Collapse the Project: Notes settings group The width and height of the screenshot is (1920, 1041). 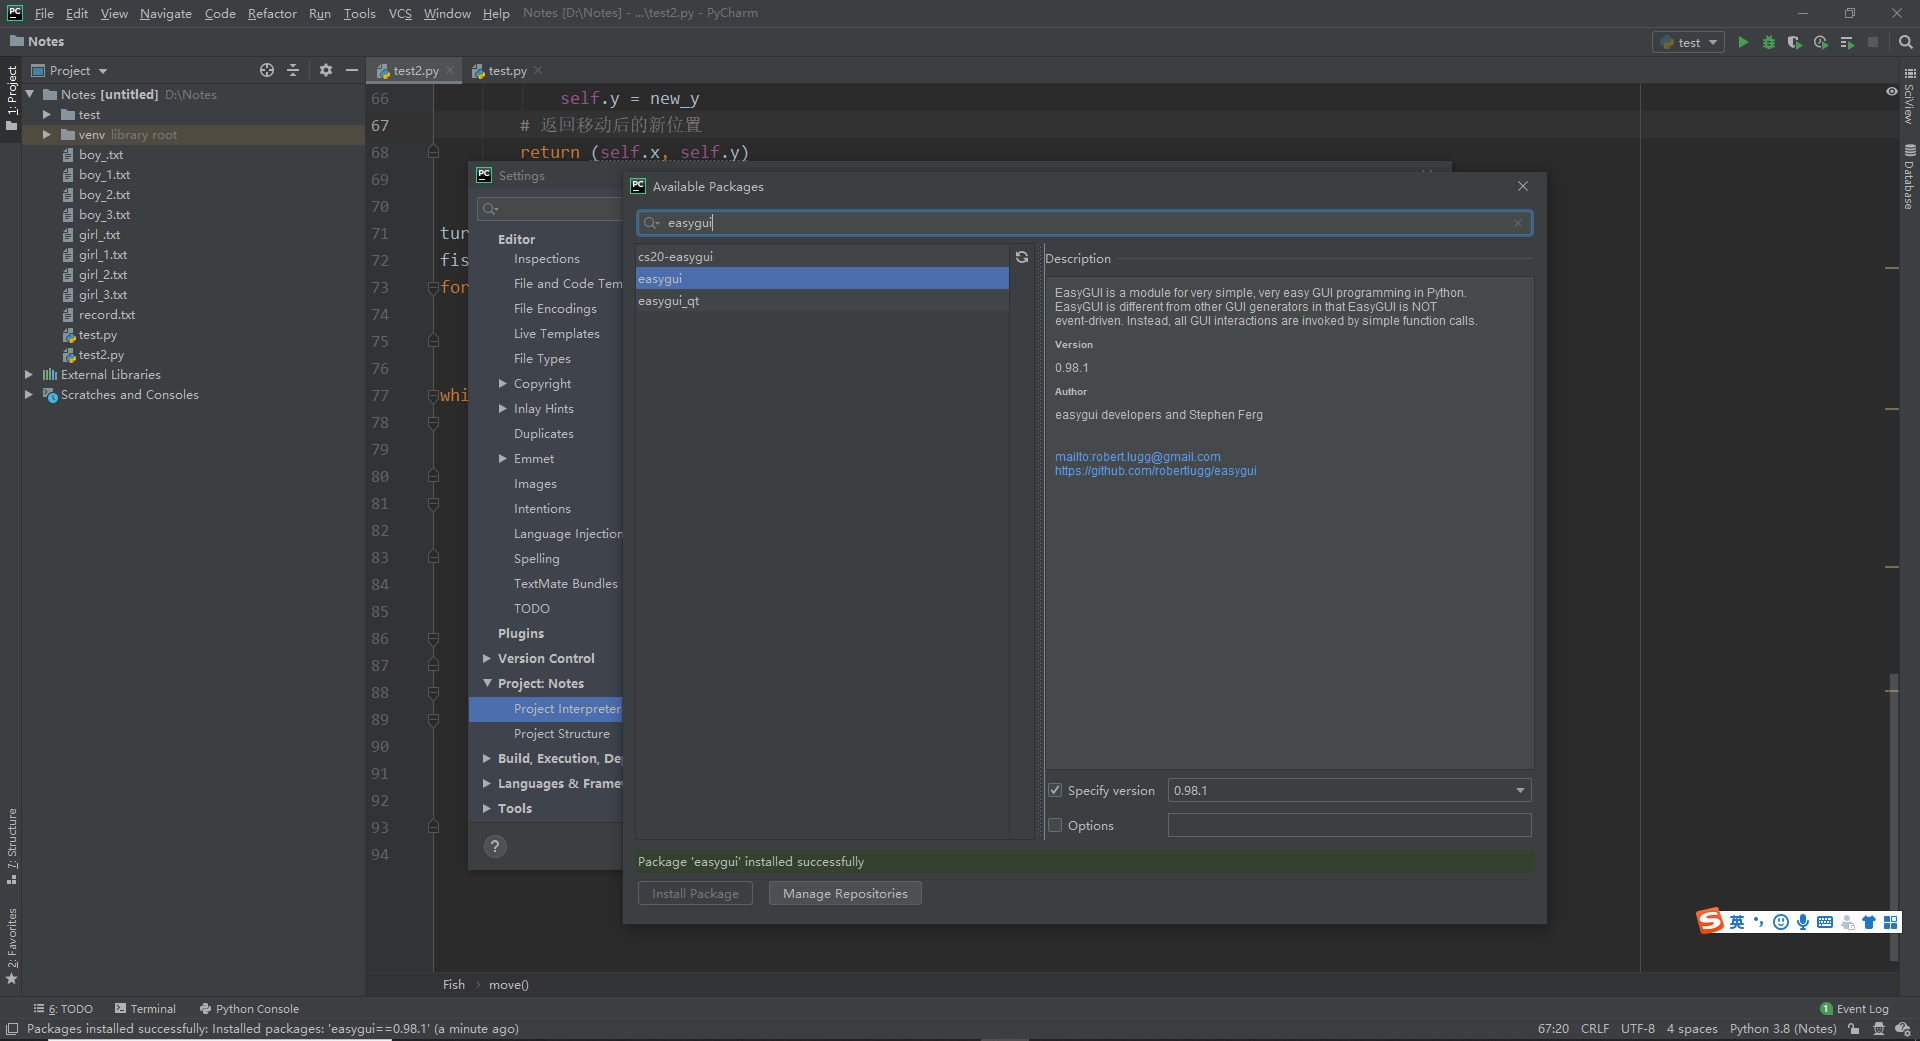[x=487, y=683]
